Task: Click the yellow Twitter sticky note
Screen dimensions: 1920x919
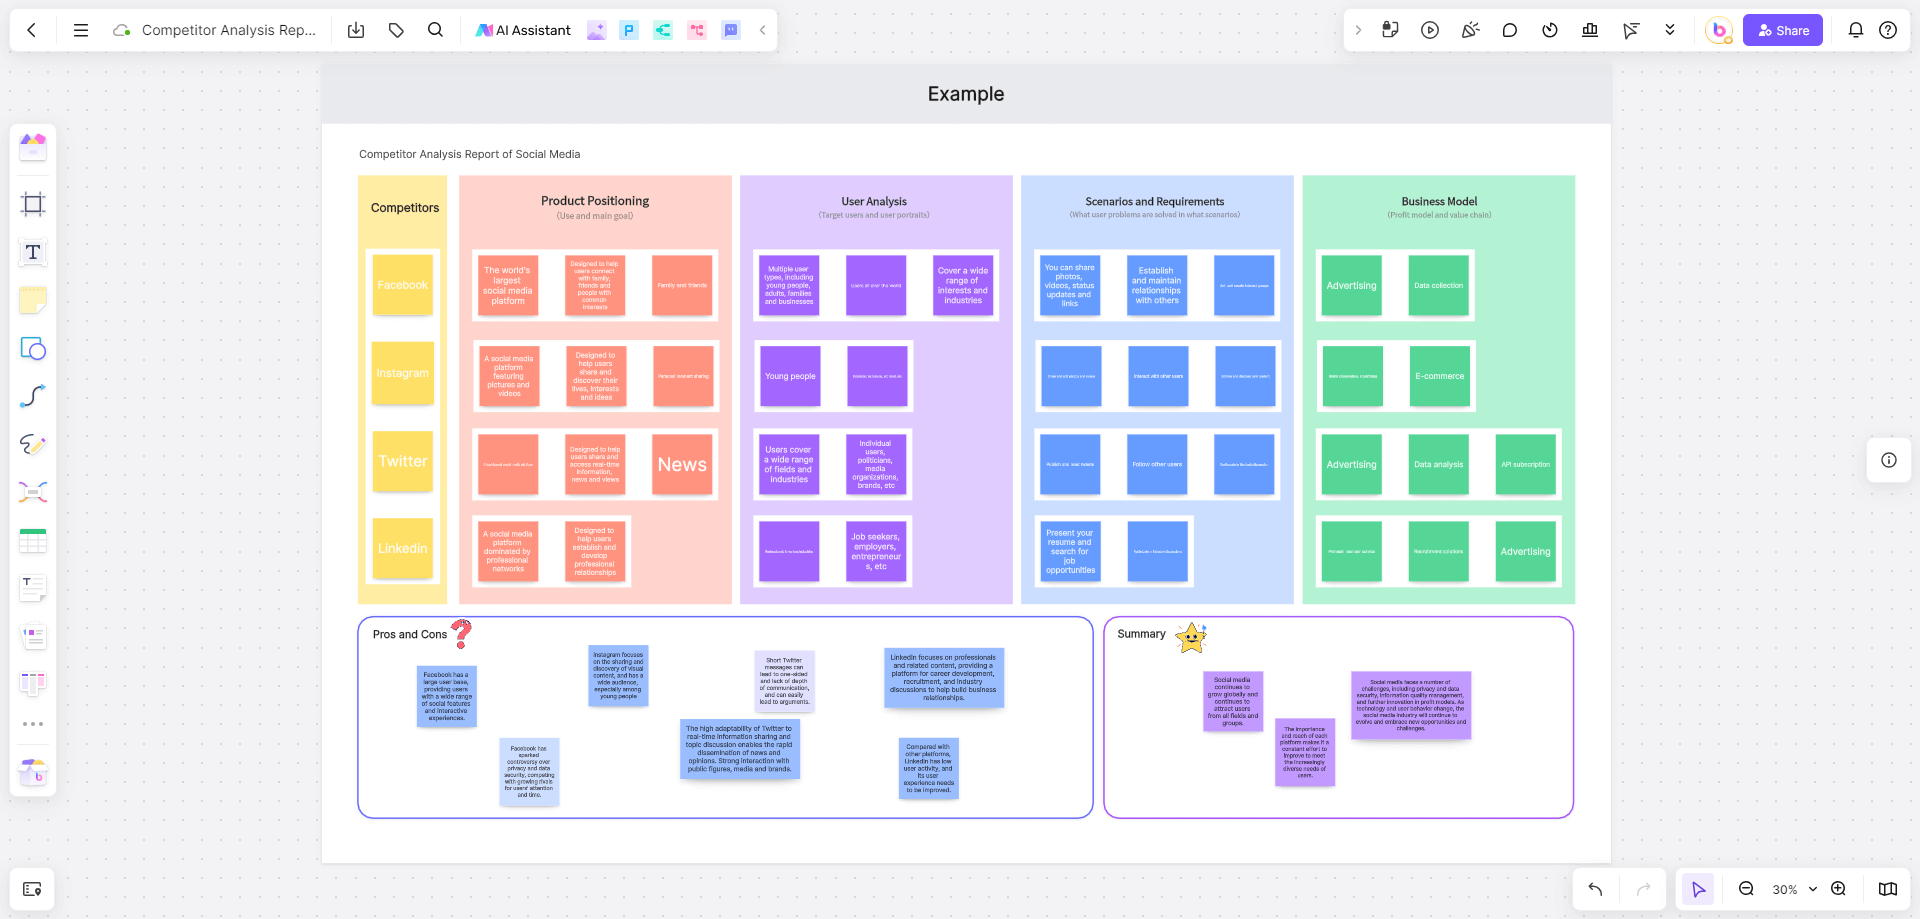Action: [403, 461]
